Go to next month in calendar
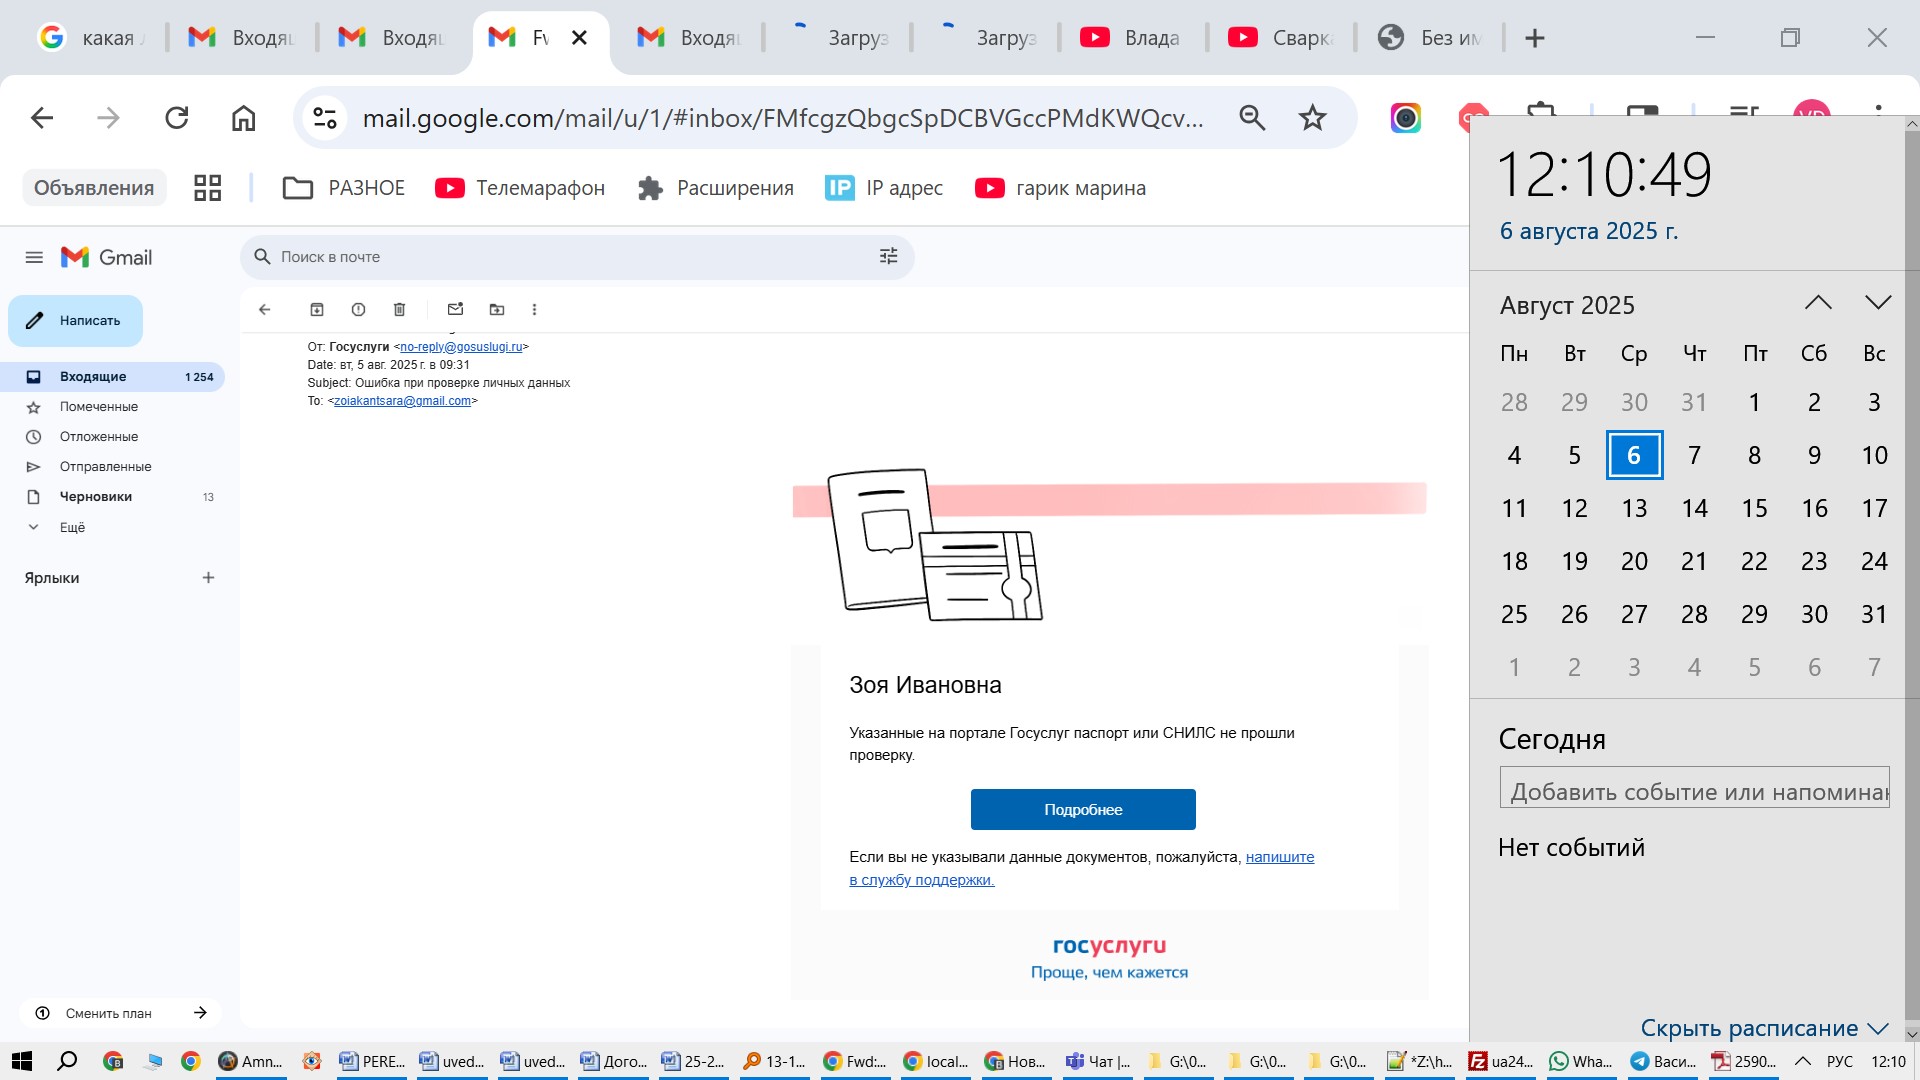The width and height of the screenshot is (1920, 1080). pyautogui.click(x=1878, y=302)
